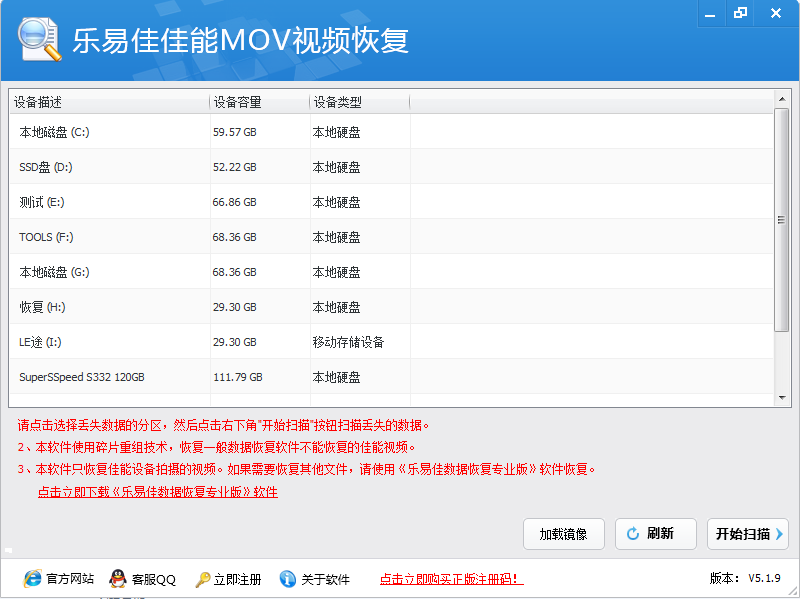This screenshot has height=599, width=800.
Task: Sort by 设备容量 column header
Action: 259,102
